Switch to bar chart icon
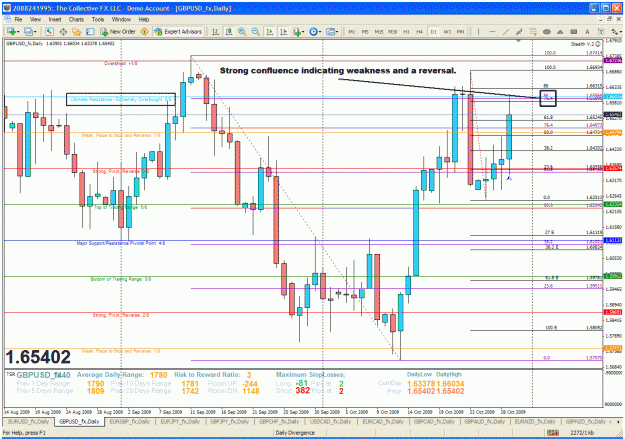Viewport: 625px width, 439px height. pos(215,31)
